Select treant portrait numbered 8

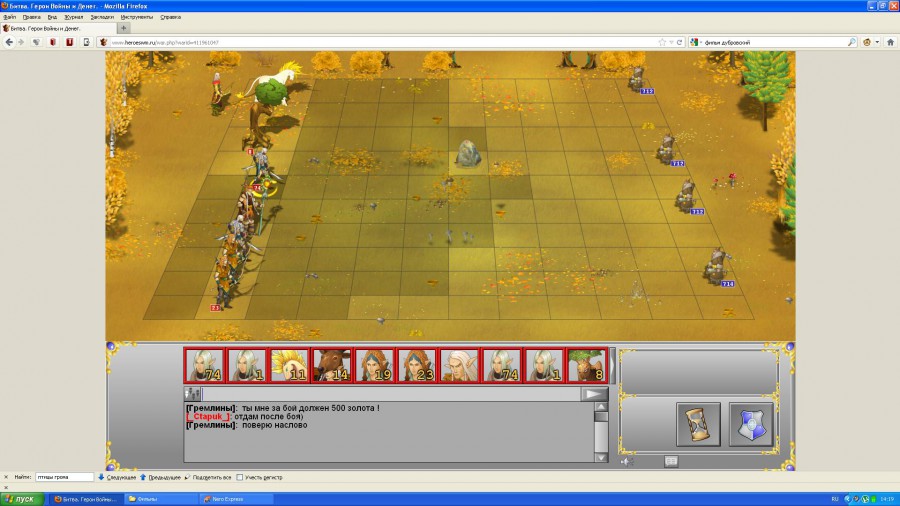pyautogui.click(x=587, y=365)
